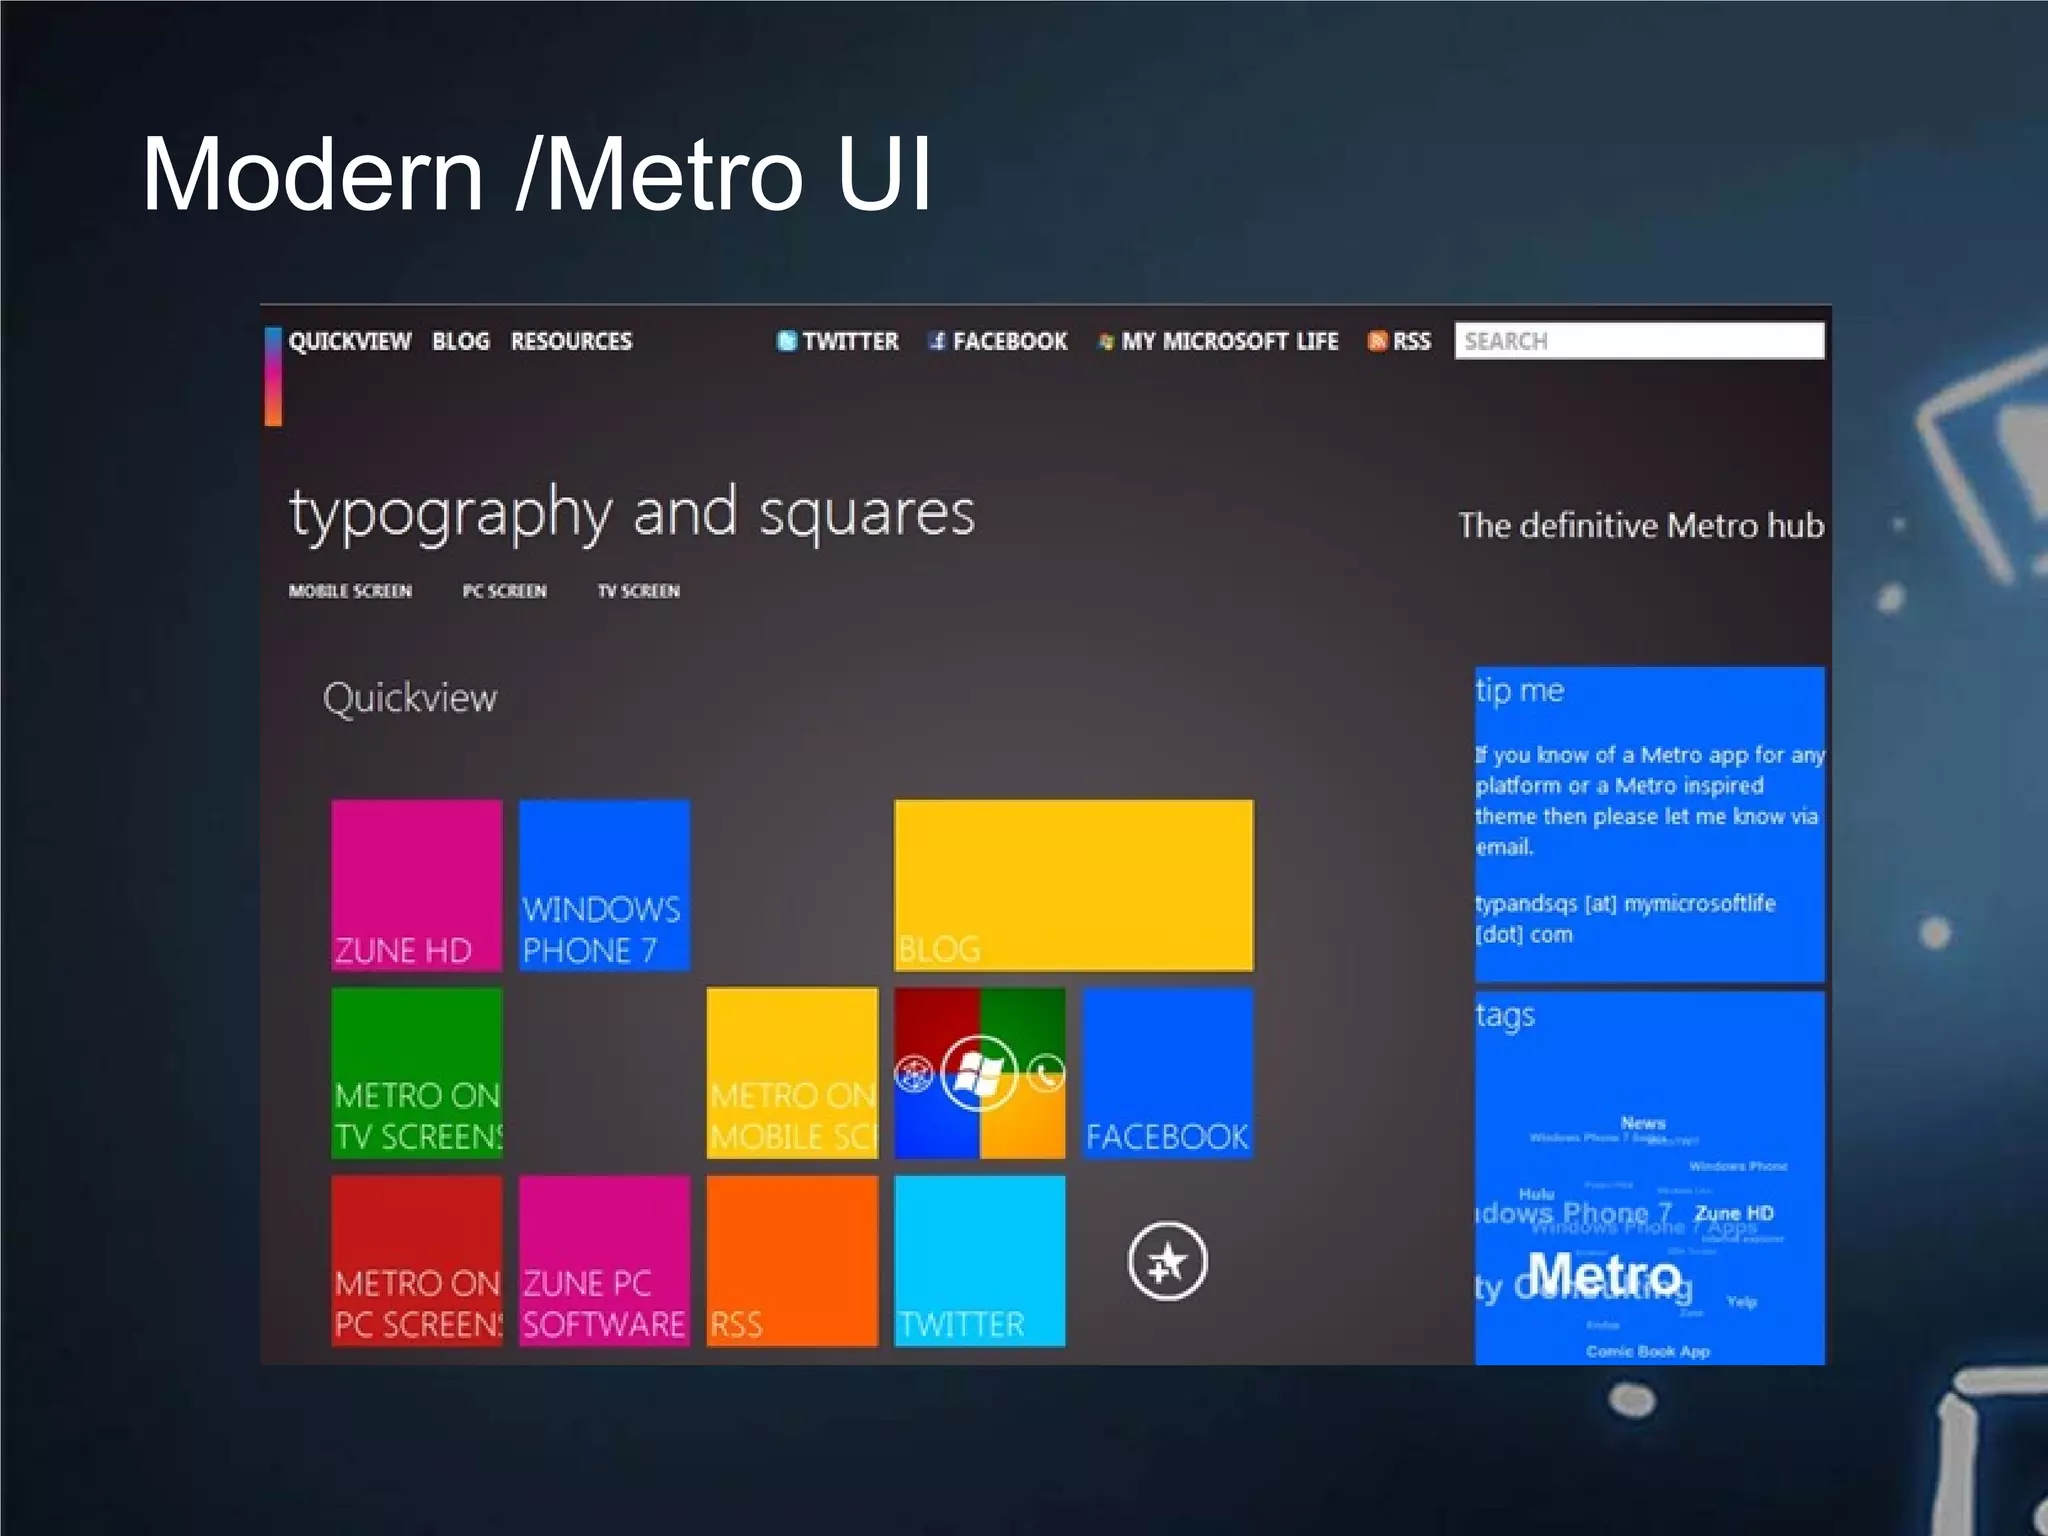Open the cyan Twitter tile
This screenshot has width=2048, height=1536.
click(979, 1261)
